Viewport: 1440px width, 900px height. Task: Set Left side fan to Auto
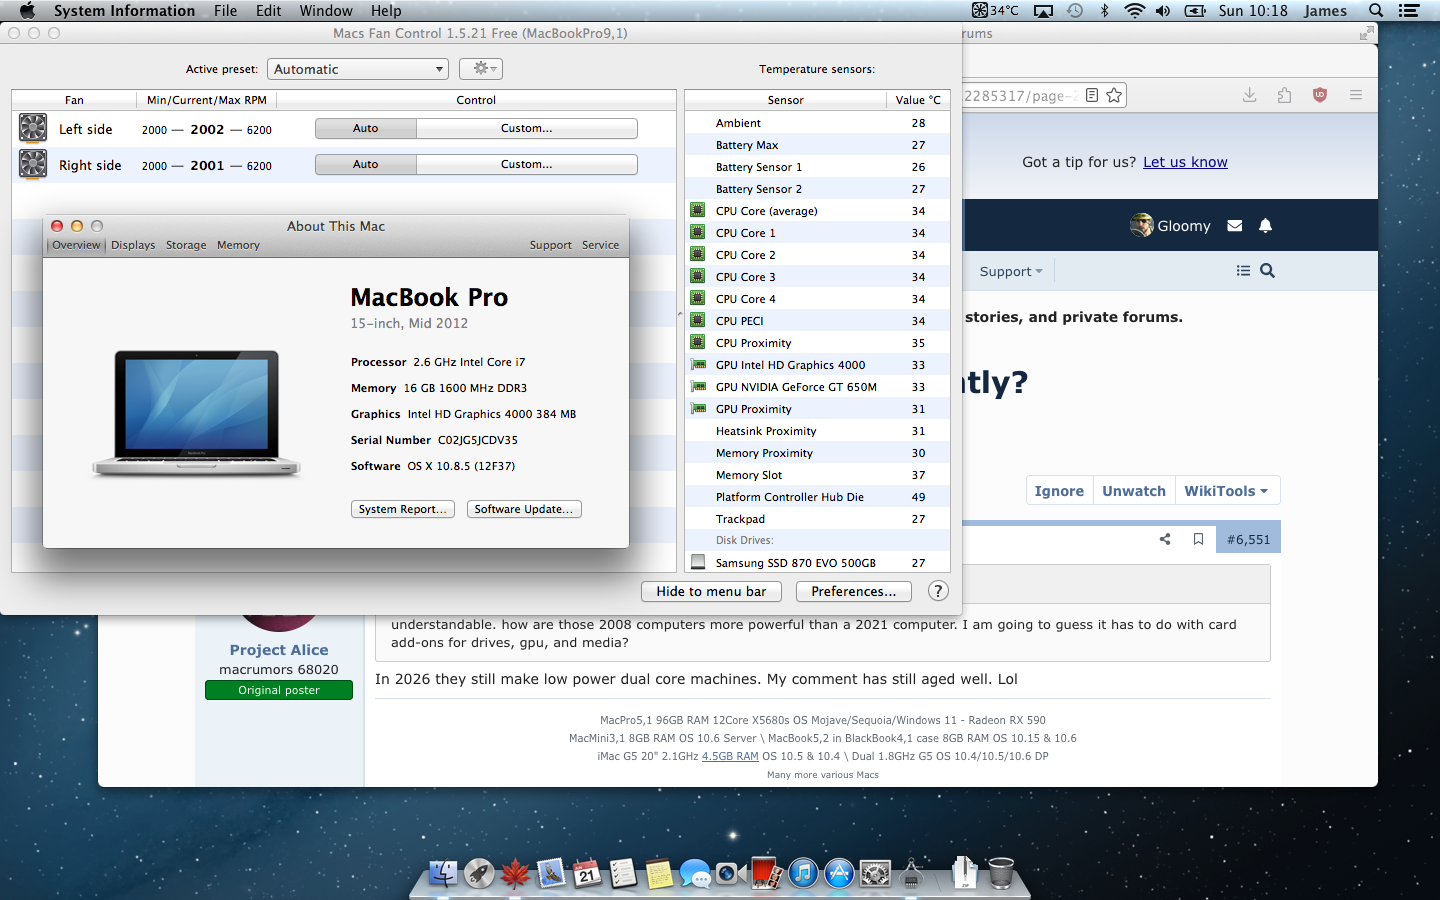[366, 128]
